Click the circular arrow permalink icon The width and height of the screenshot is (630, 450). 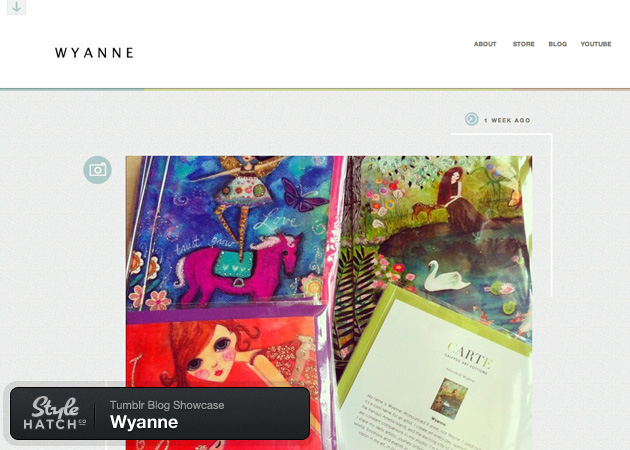click(x=471, y=119)
